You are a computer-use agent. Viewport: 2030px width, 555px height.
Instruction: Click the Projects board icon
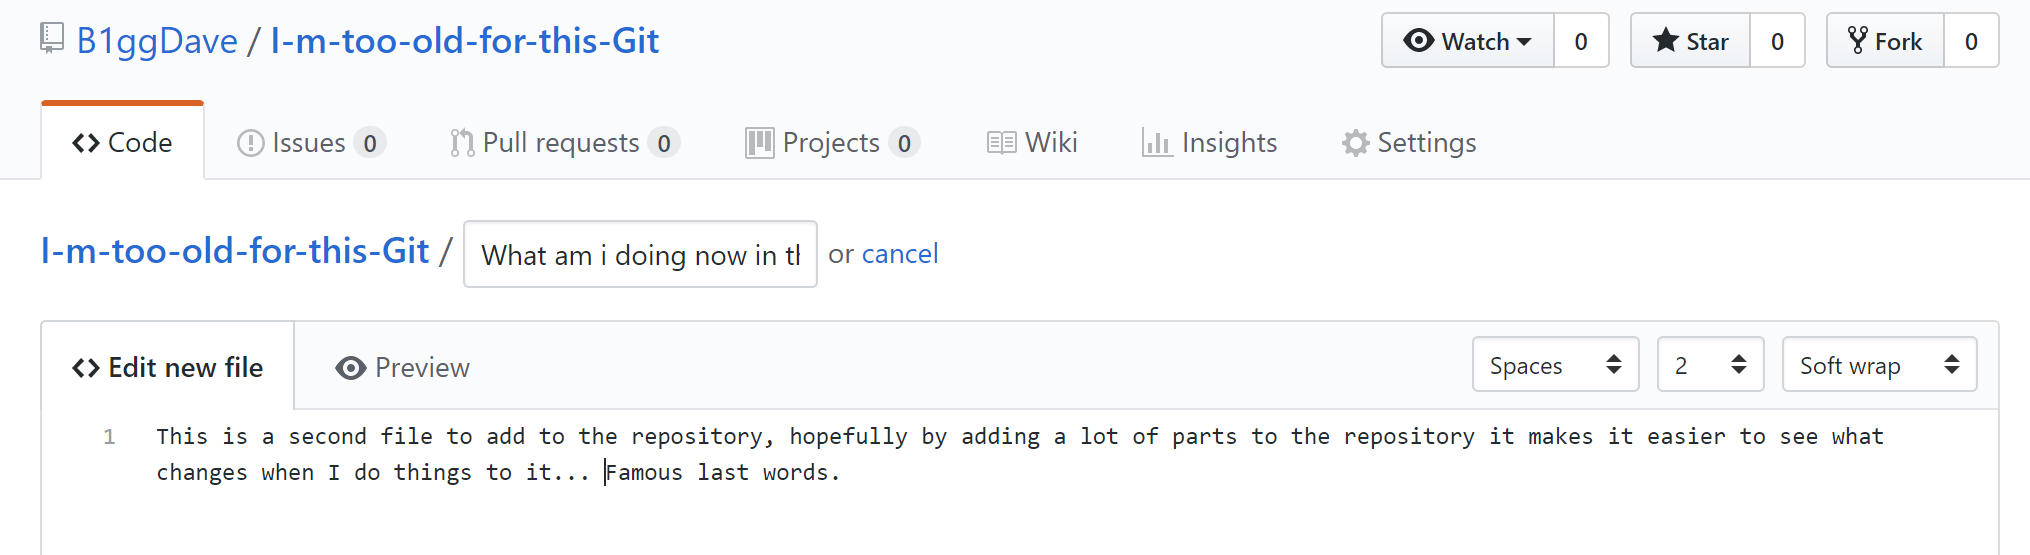760,143
